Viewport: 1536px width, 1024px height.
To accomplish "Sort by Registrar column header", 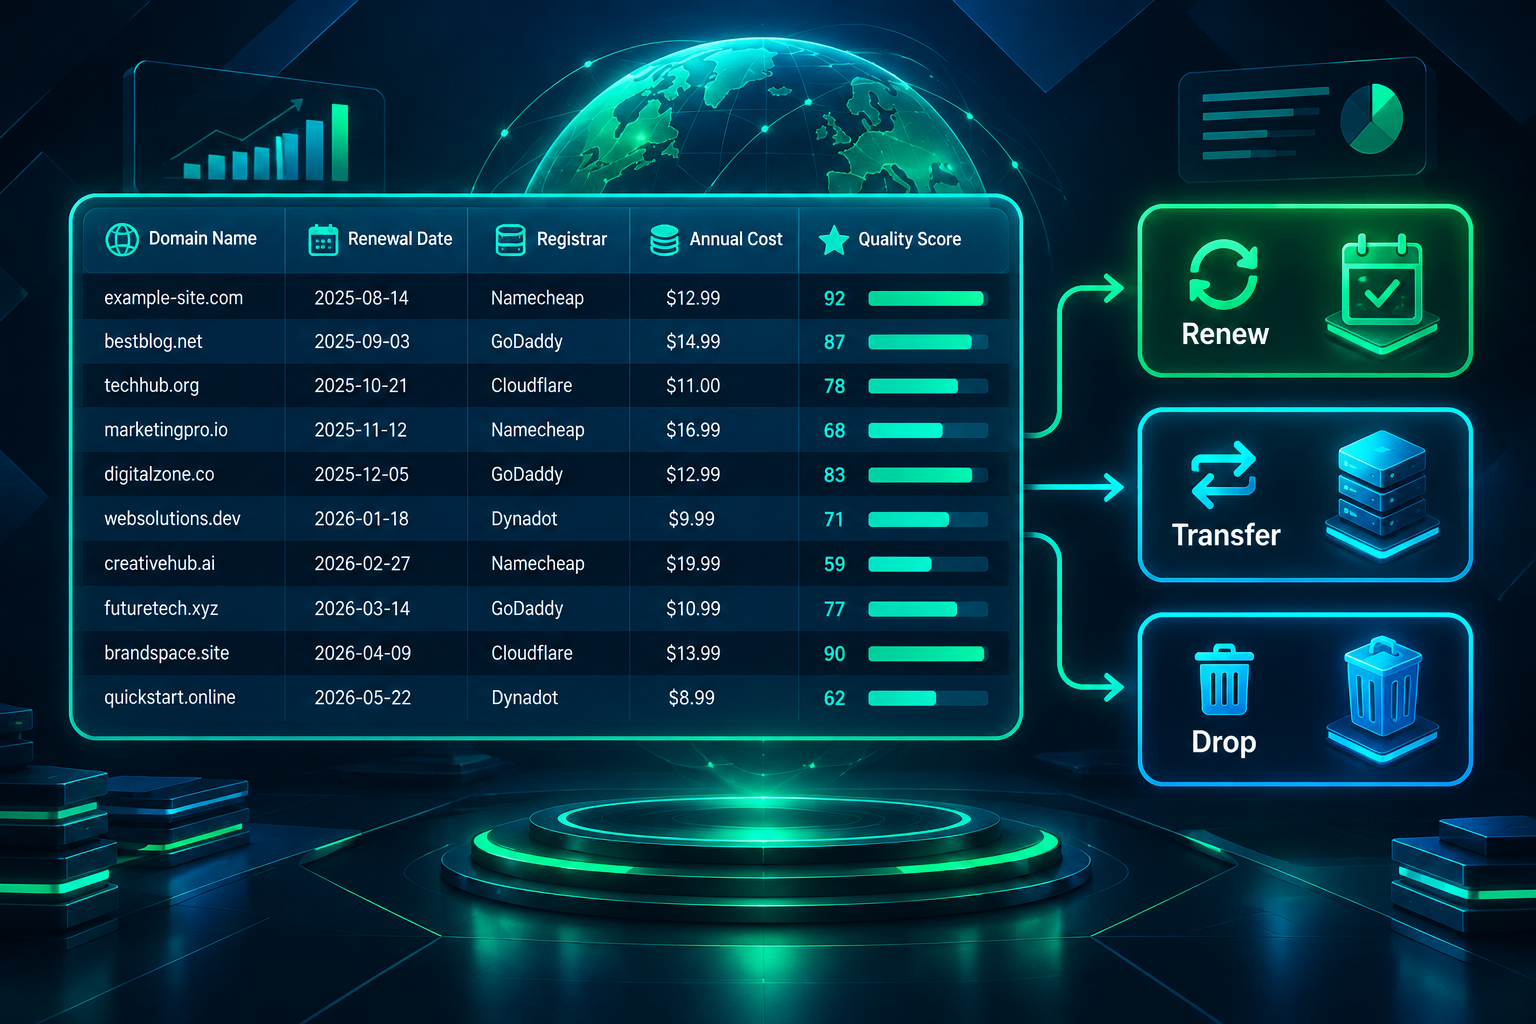I will (x=550, y=239).
